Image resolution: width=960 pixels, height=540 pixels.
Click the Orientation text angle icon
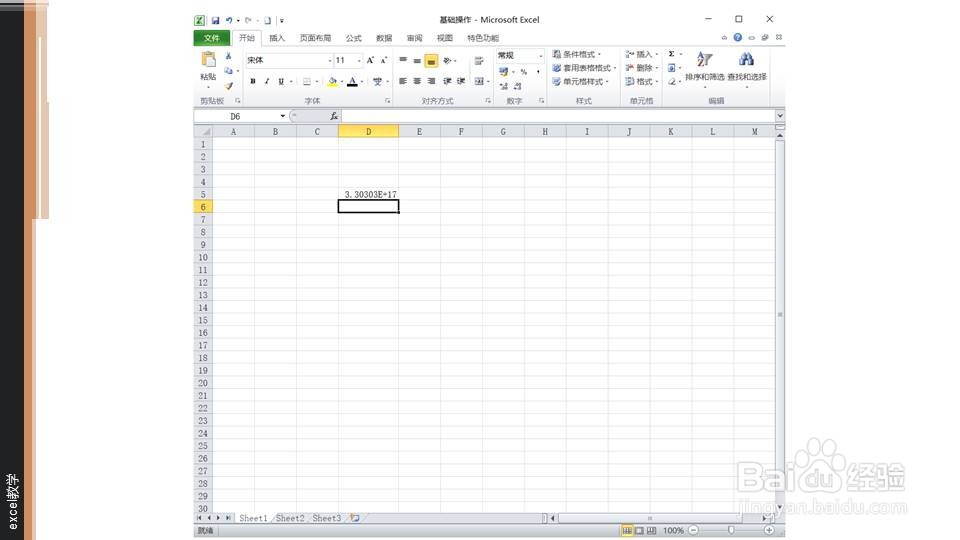pos(448,61)
